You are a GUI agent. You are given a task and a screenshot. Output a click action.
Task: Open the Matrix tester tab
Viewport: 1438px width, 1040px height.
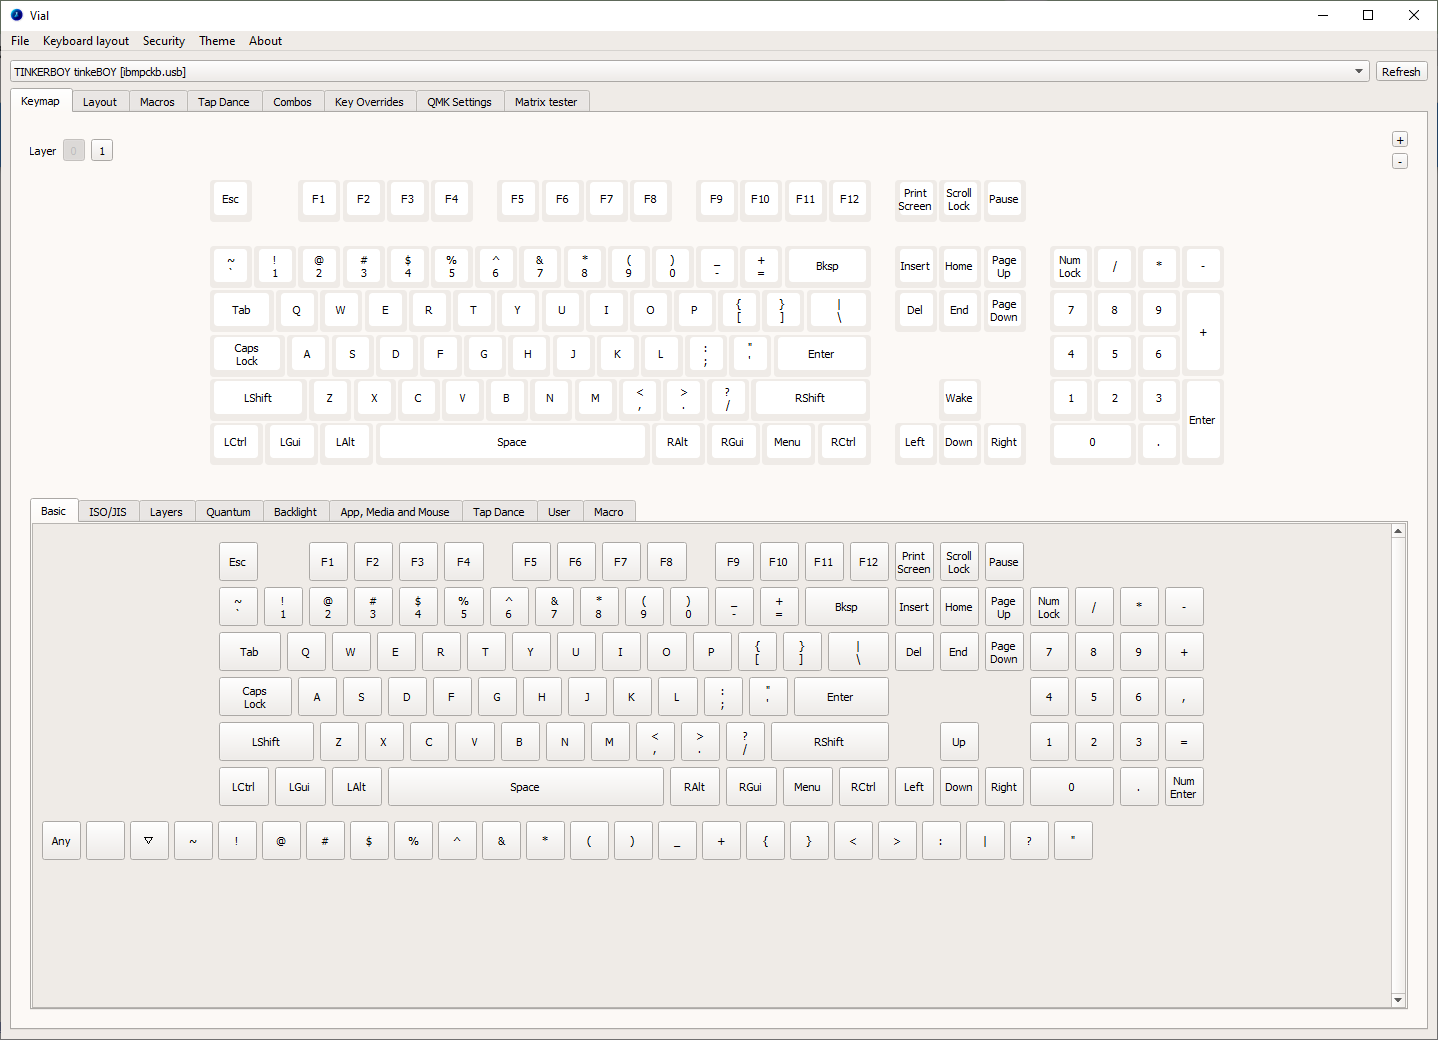546,102
